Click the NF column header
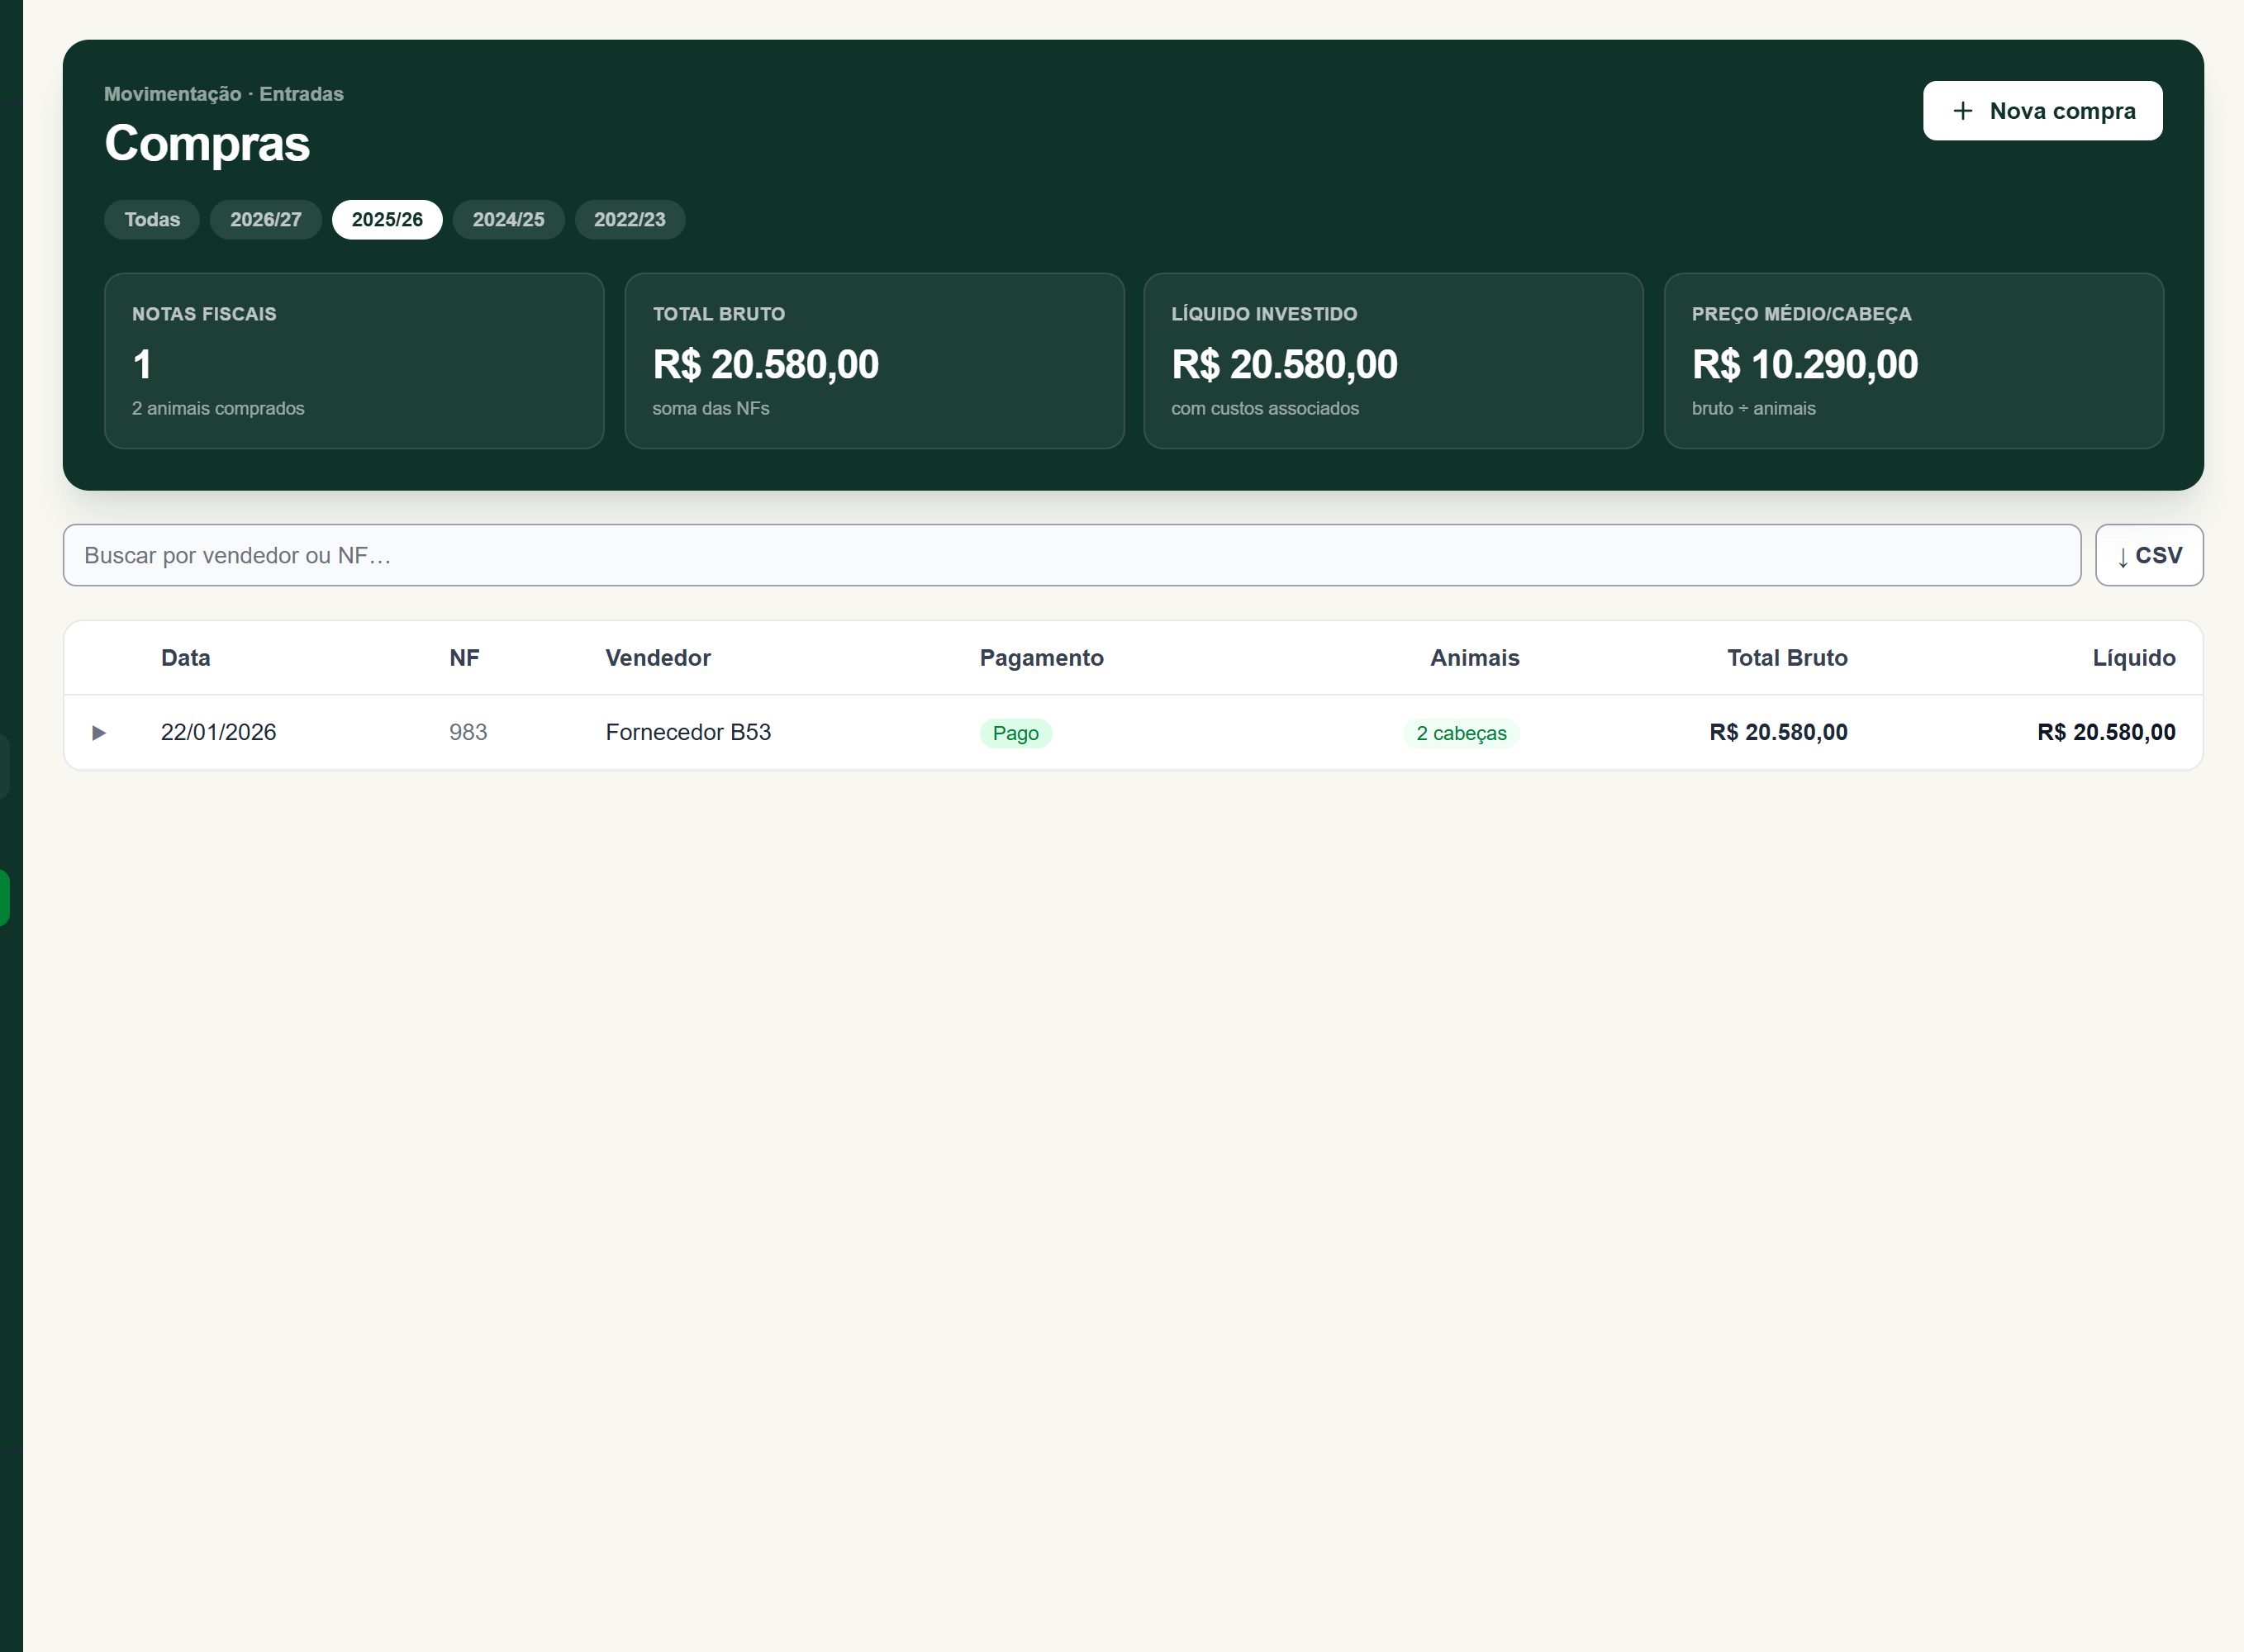The height and width of the screenshot is (1652, 2244). pyautogui.click(x=464, y=658)
